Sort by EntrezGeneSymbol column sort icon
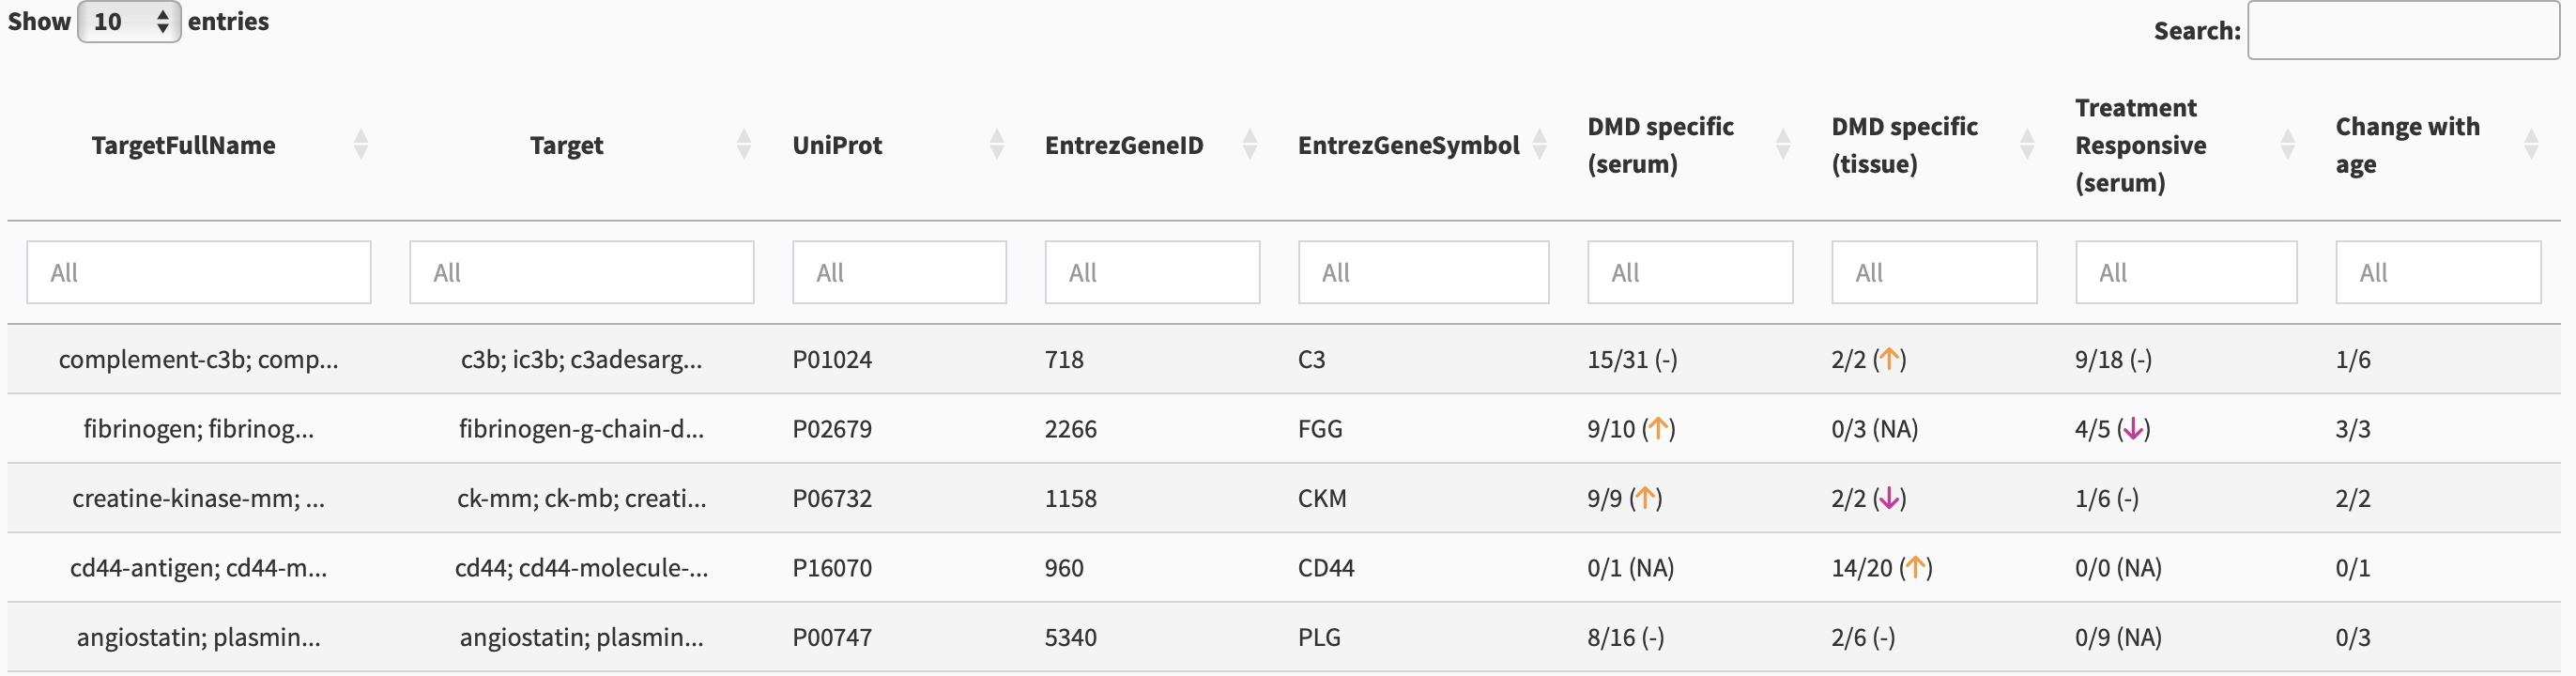The width and height of the screenshot is (2576, 676). pos(1540,145)
